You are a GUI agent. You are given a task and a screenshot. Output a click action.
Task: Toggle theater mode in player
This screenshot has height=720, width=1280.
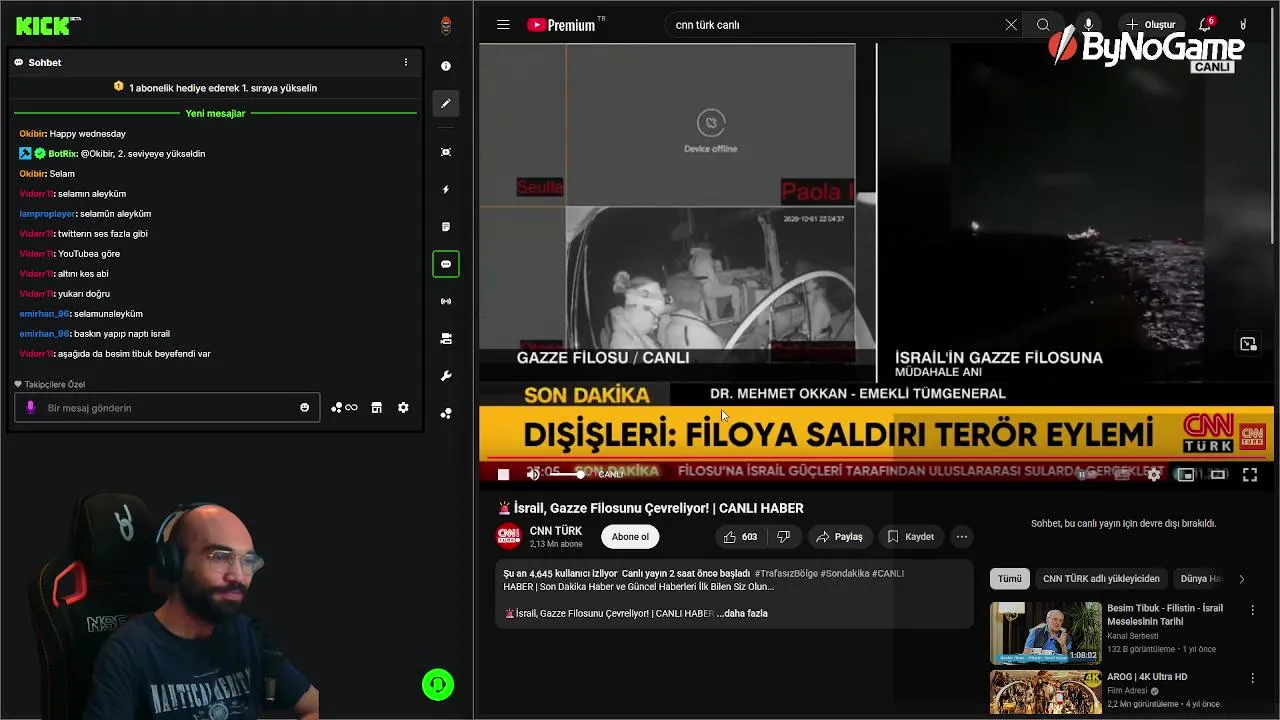pyautogui.click(x=1217, y=475)
